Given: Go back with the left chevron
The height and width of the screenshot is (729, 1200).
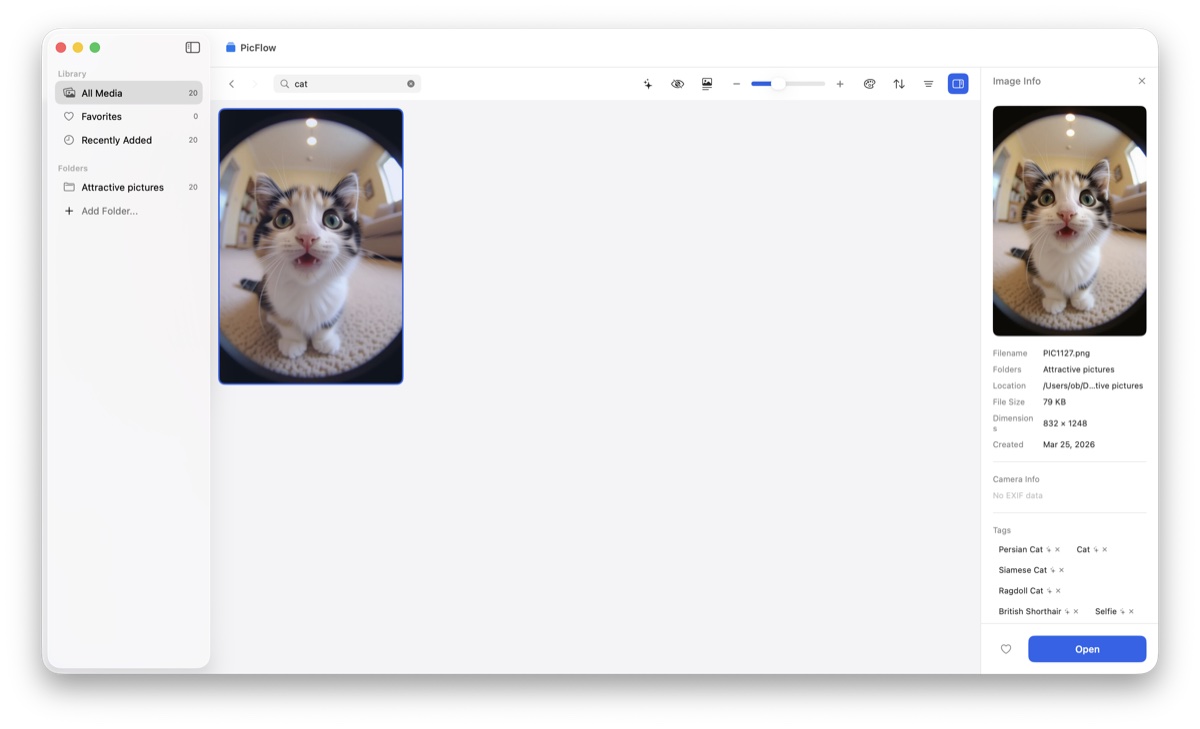Looking at the screenshot, I should (232, 84).
